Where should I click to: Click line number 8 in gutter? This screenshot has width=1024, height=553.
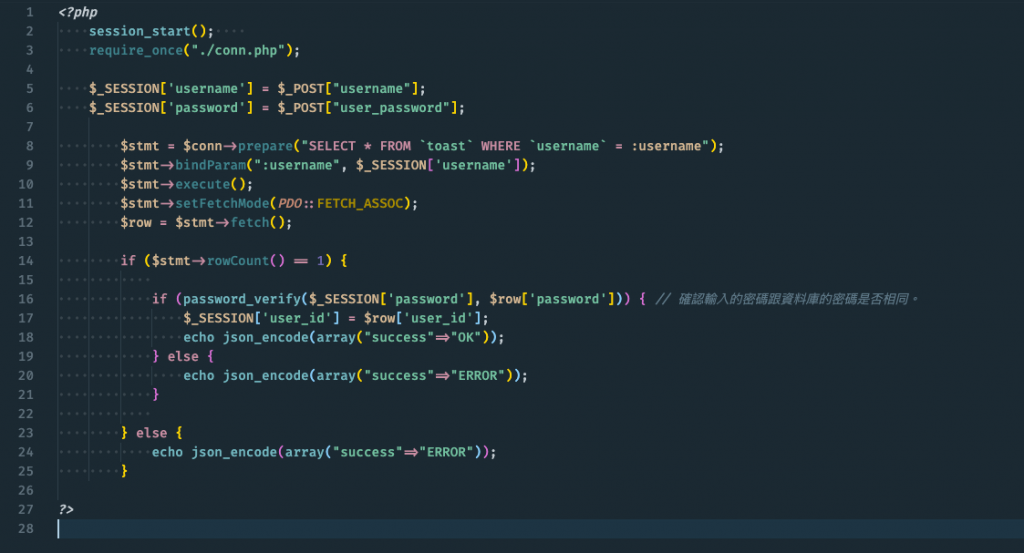29,146
